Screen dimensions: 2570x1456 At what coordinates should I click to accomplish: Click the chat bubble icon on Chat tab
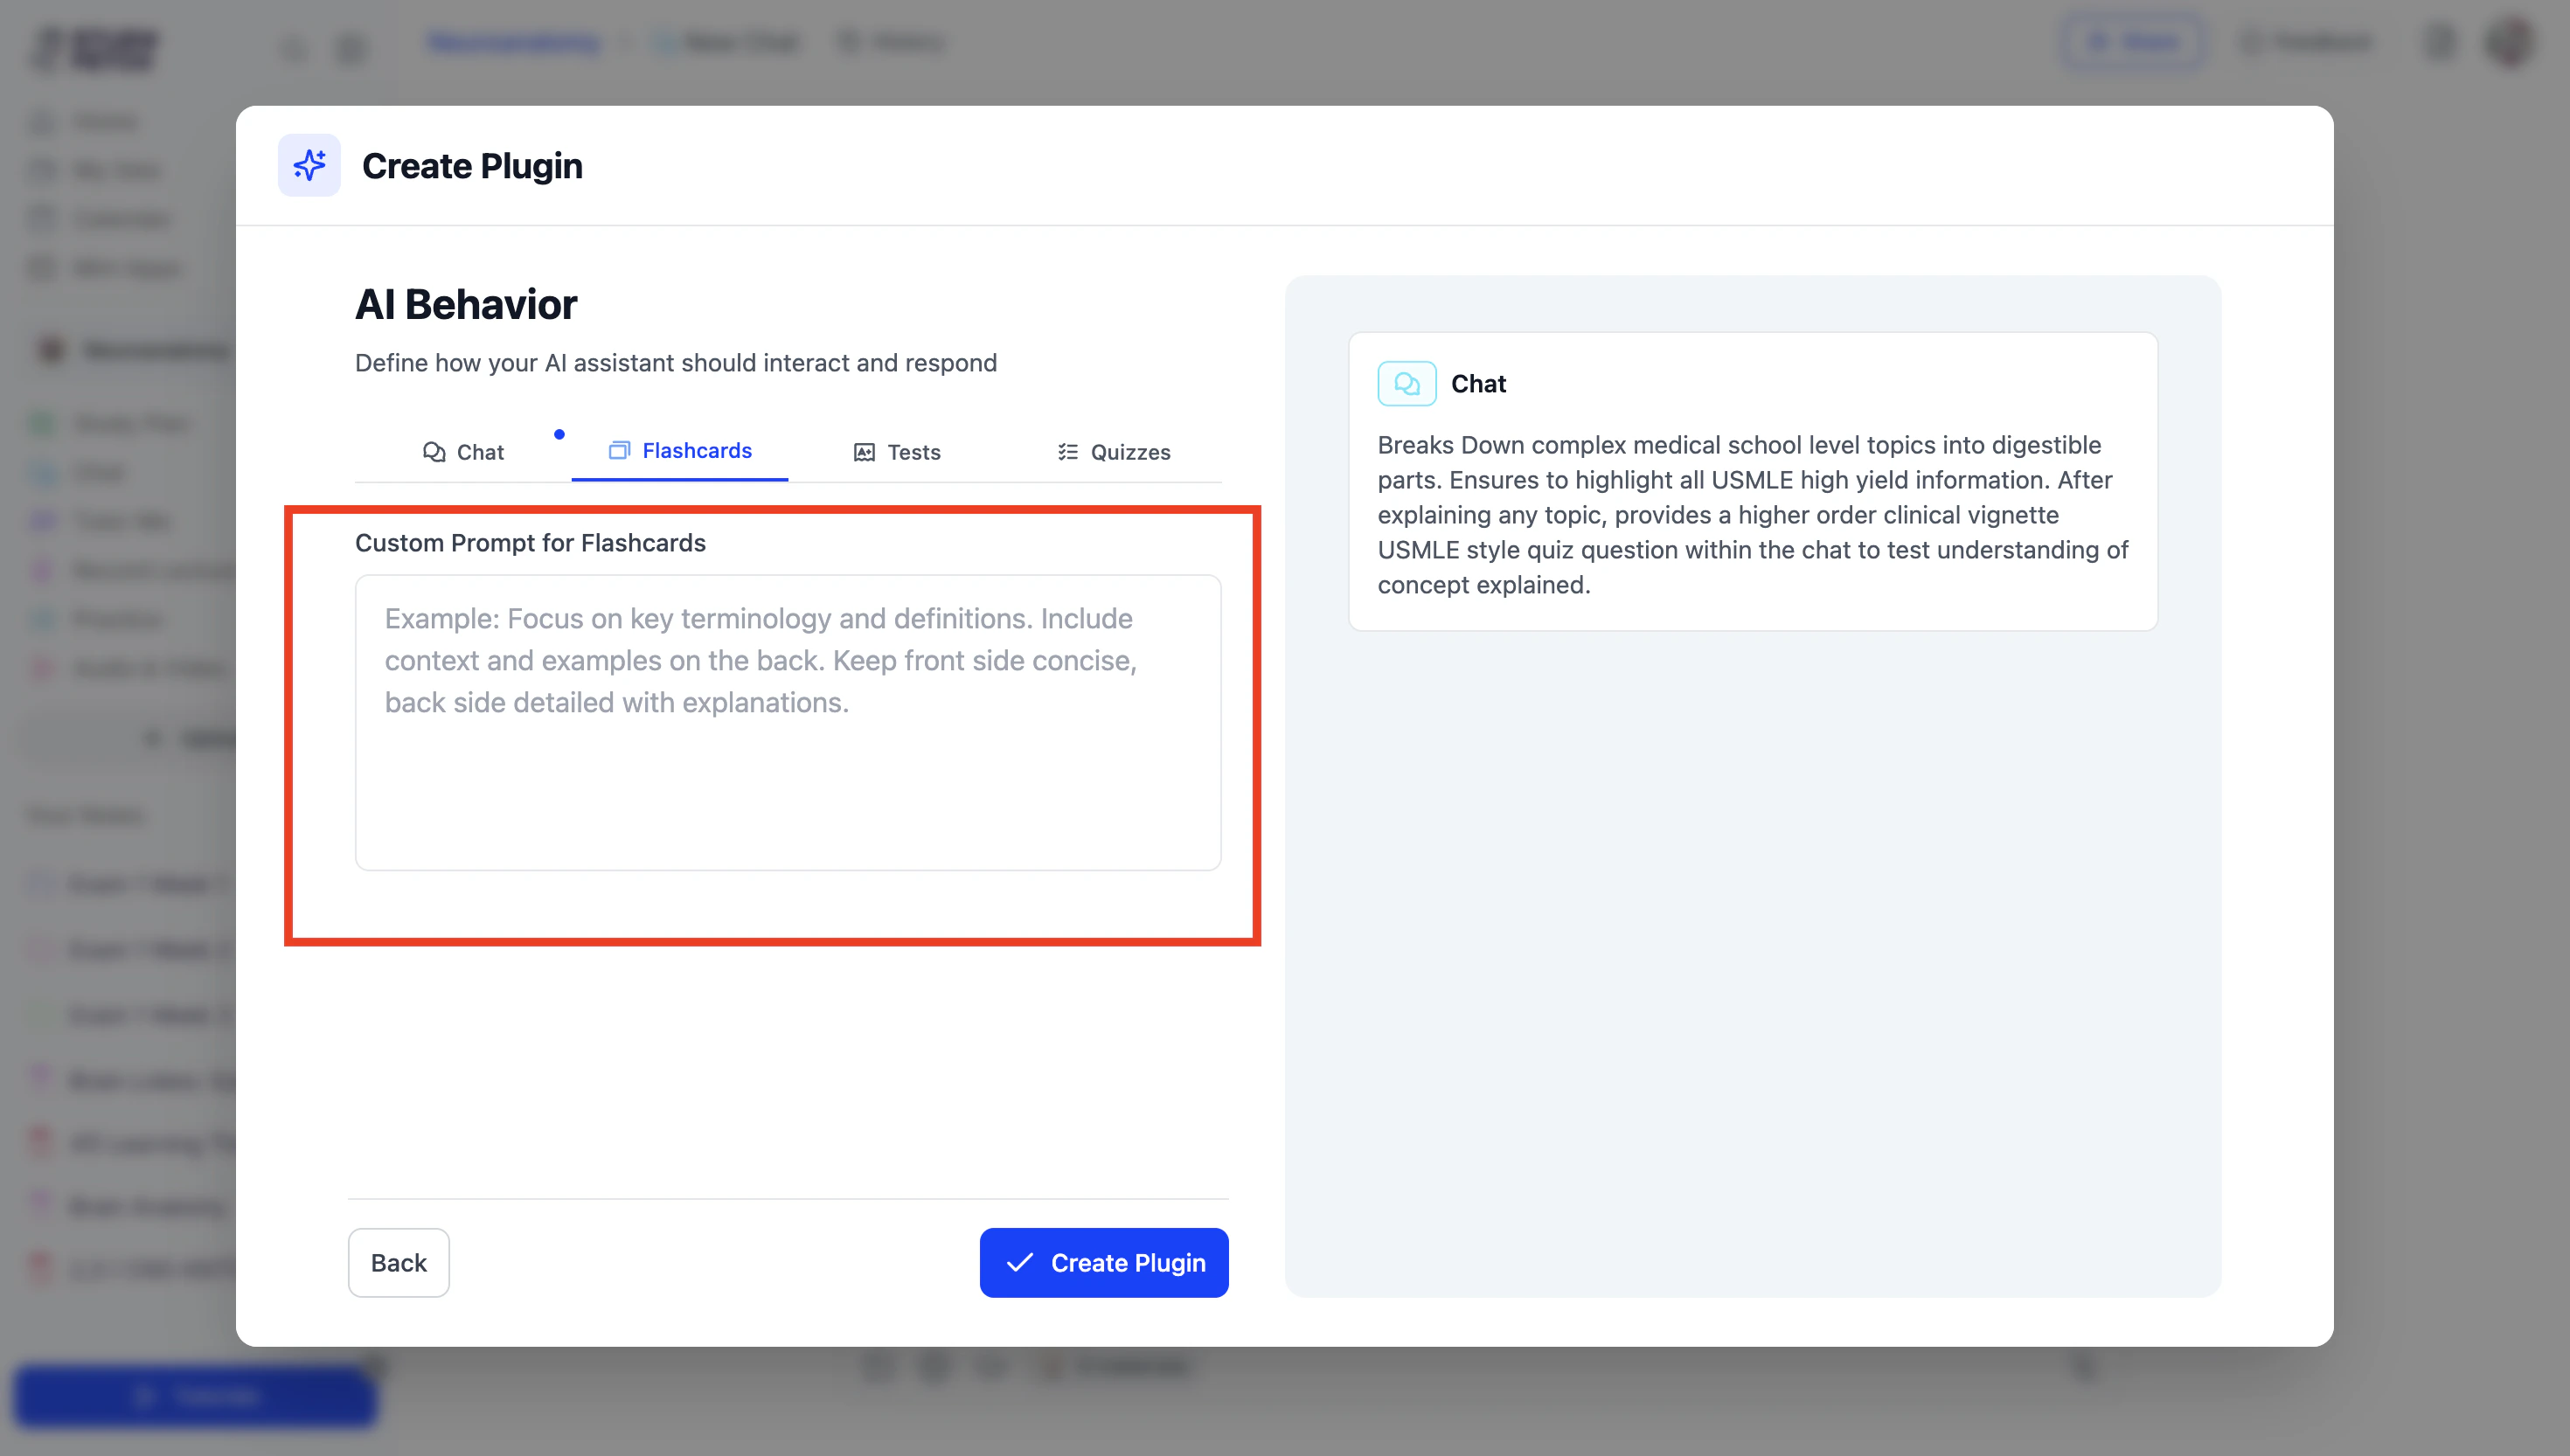click(433, 452)
